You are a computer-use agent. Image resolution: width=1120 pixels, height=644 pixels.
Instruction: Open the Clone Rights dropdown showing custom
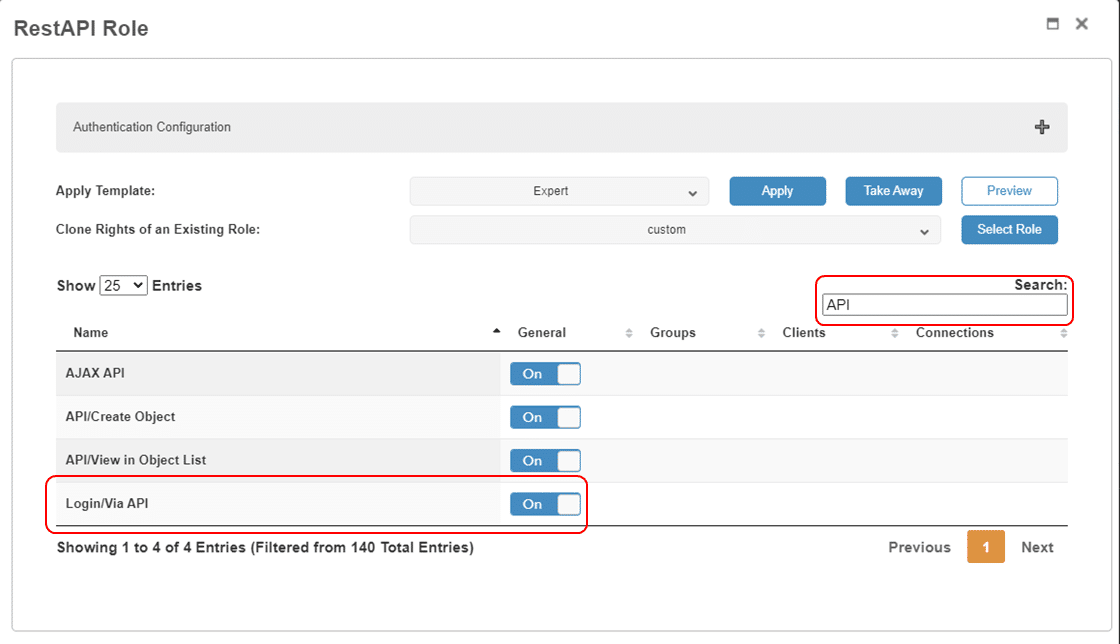pyautogui.click(x=675, y=230)
